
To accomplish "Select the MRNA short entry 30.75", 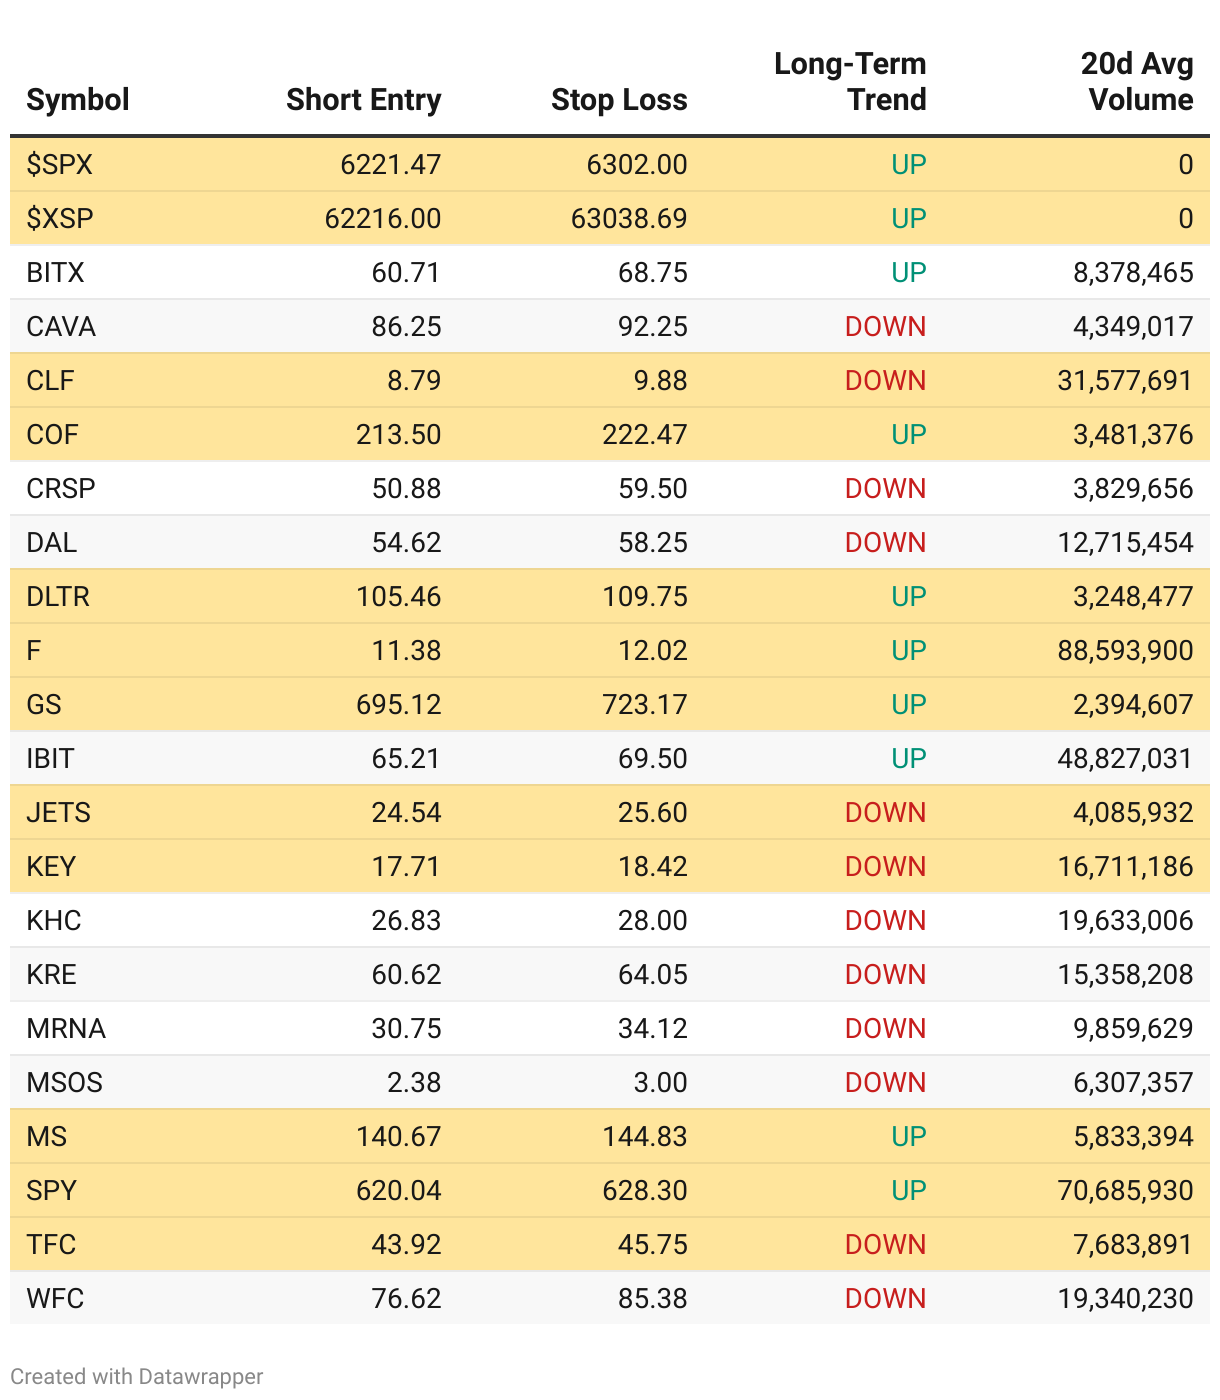I will coord(406,1028).
